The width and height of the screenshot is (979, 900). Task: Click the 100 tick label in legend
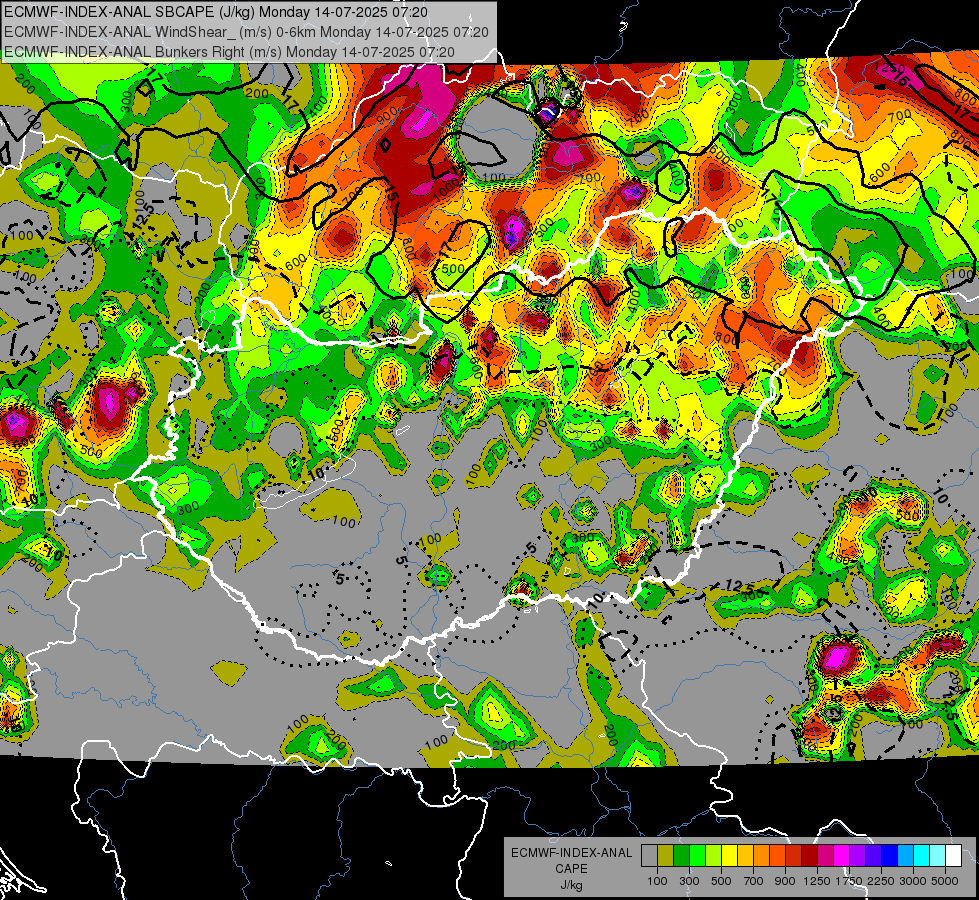tap(657, 881)
